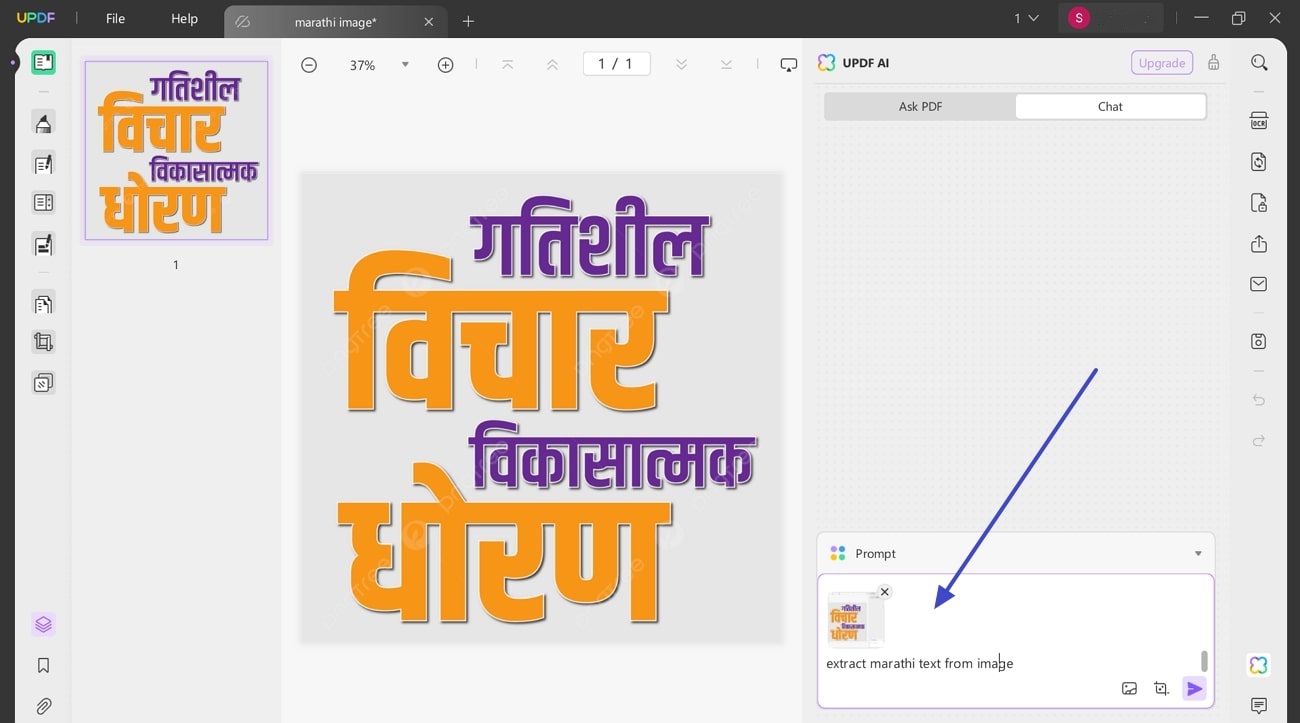The width and height of the screenshot is (1300, 723).
Task: Click the image attach icon in prompt box
Action: tap(1129, 688)
